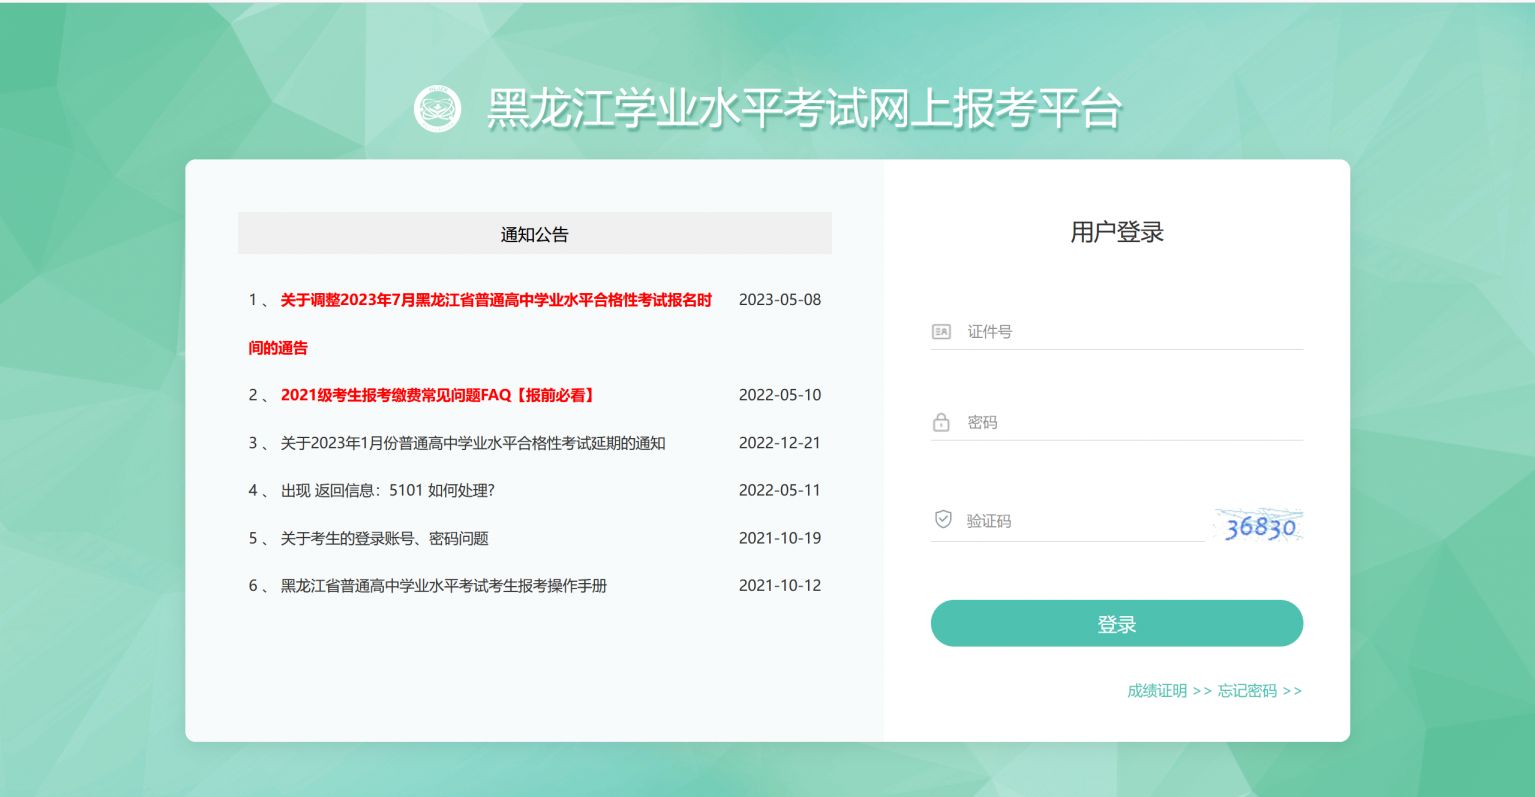Open the red 2021级考生报考缴费常见问题FAQ notice
This screenshot has height=797, width=1535.
point(438,395)
